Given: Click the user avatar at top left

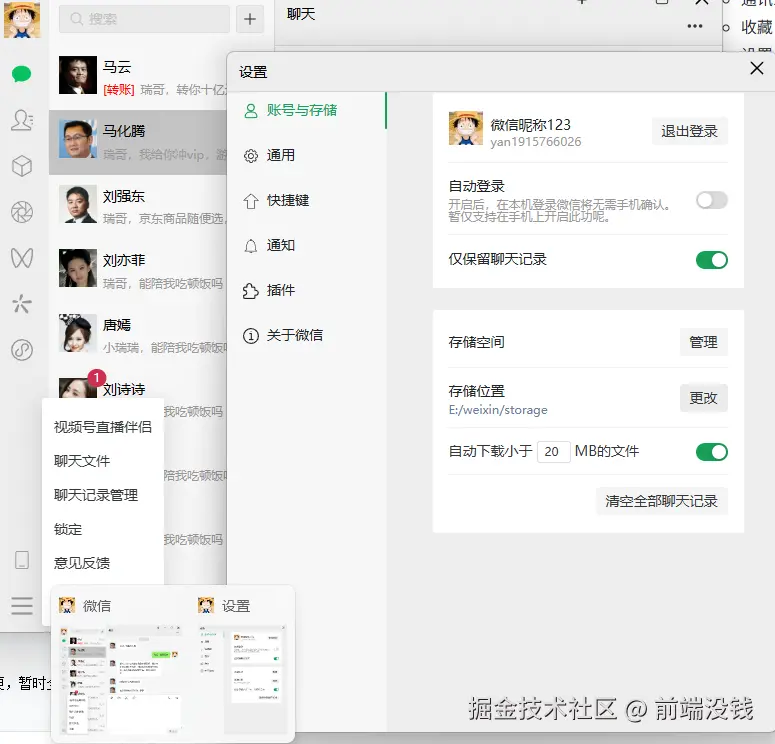Looking at the screenshot, I should tap(22, 20).
